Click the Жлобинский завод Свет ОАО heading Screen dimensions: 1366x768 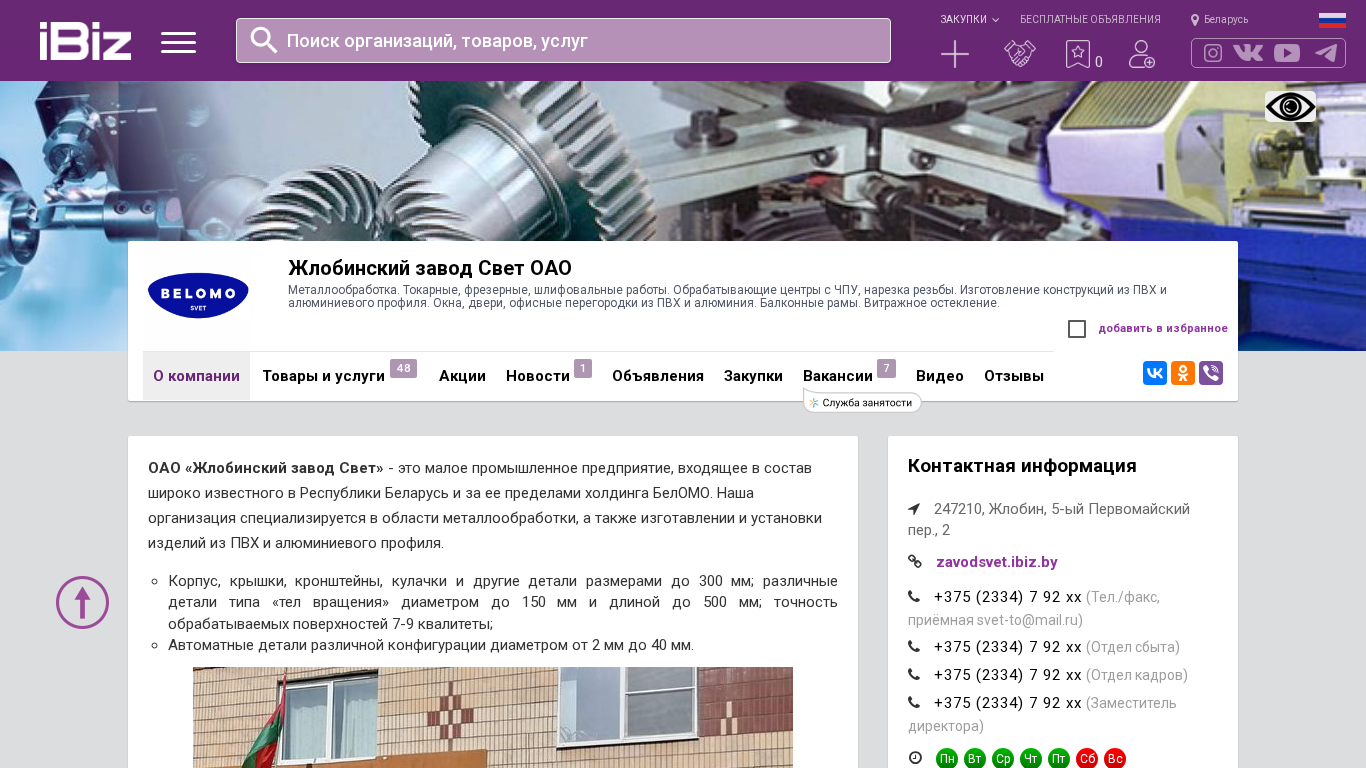click(430, 268)
